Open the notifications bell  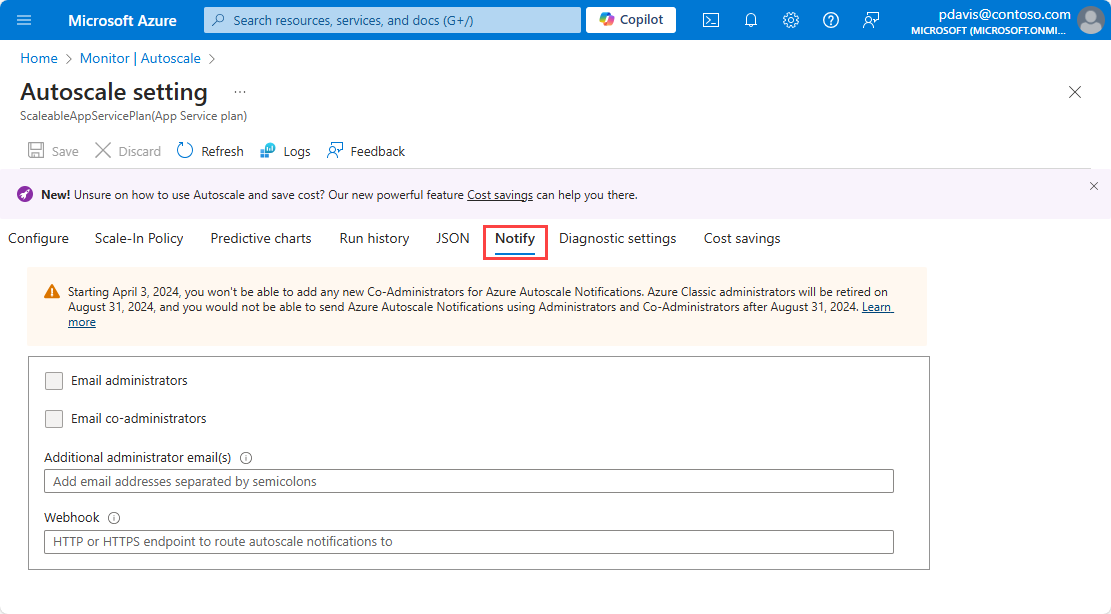click(x=750, y=20)
